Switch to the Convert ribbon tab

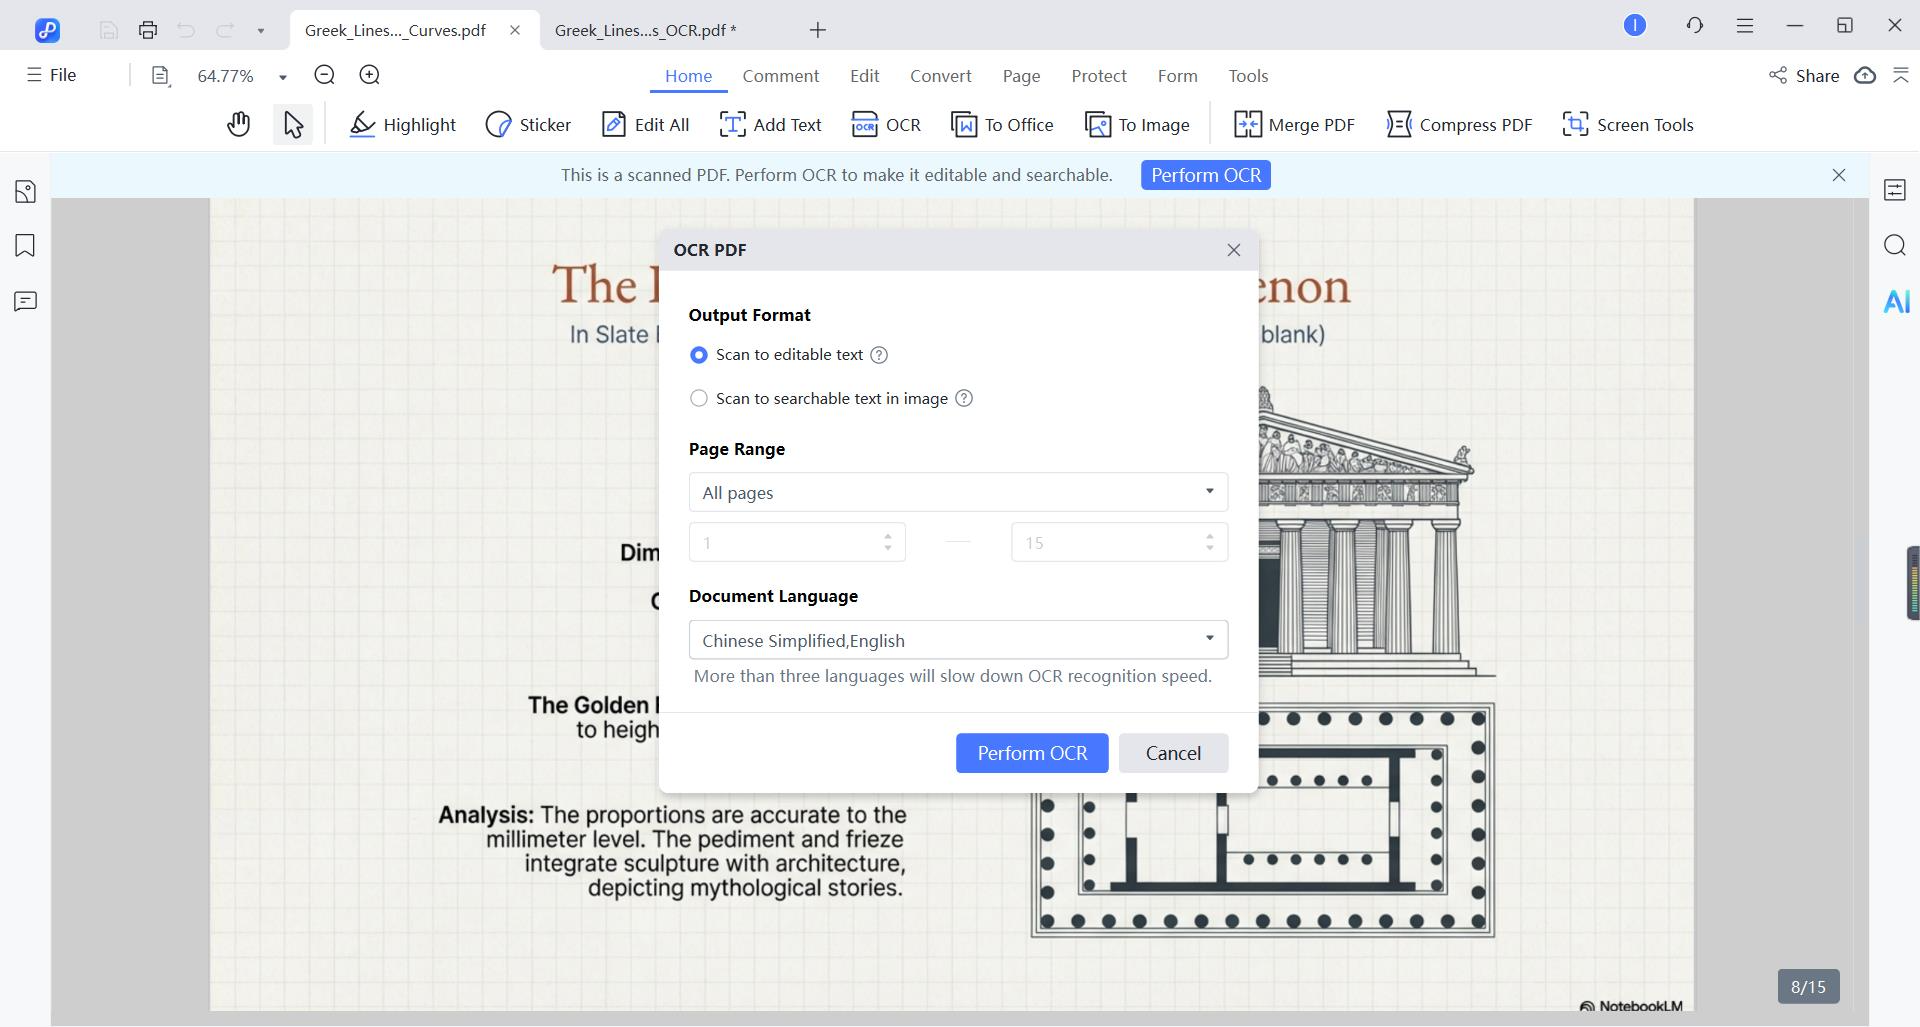[940, 76]
